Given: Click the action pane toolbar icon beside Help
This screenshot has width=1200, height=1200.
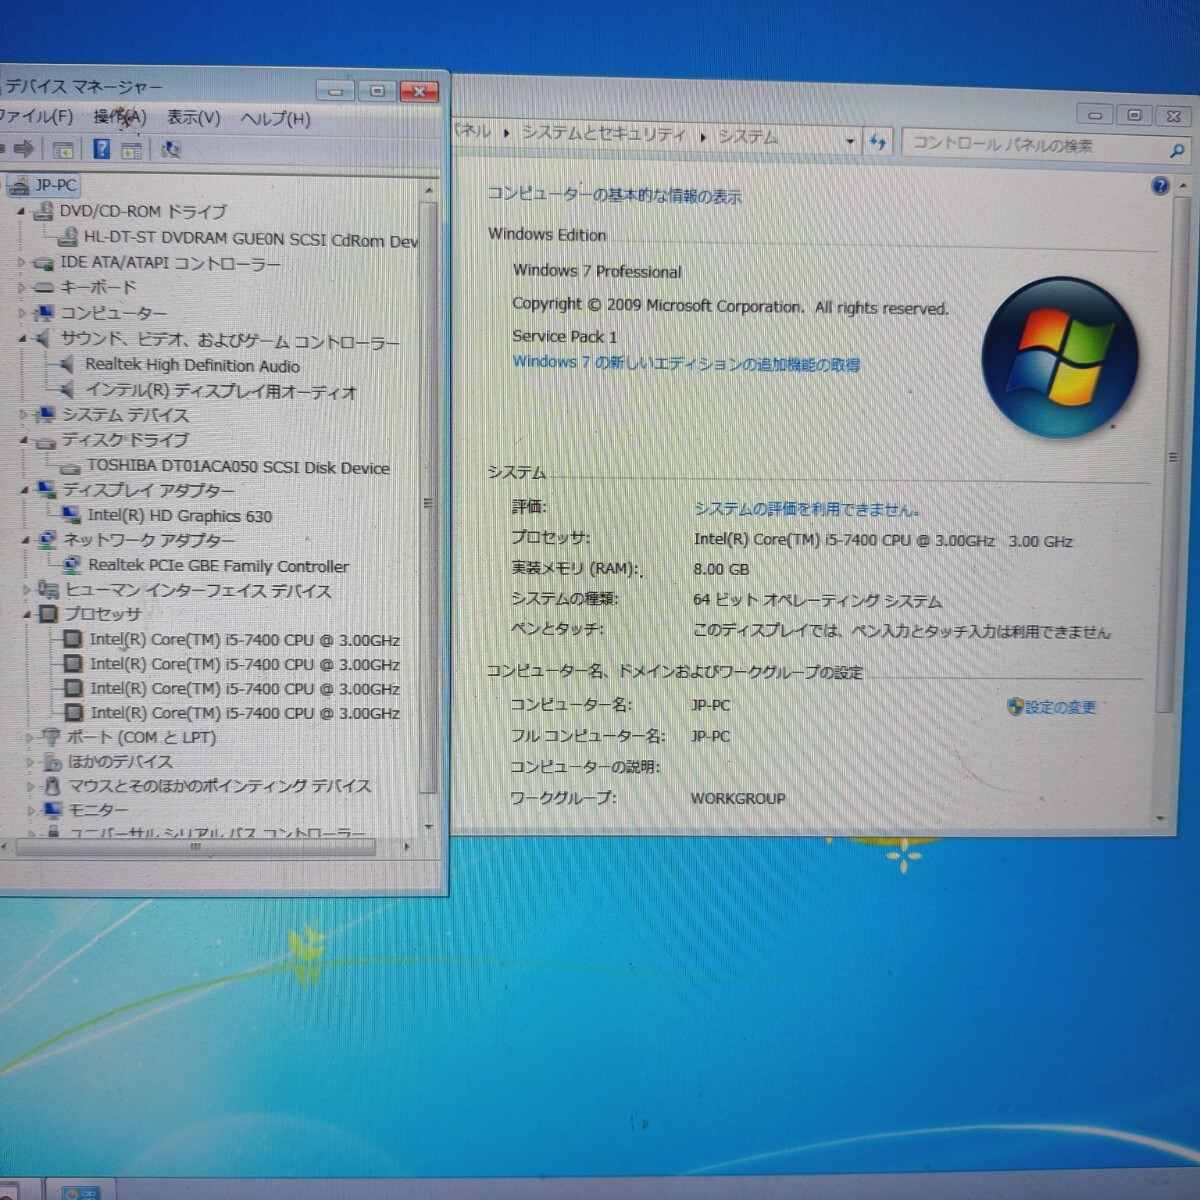Looking at the screenshot, I should (131, 151).
